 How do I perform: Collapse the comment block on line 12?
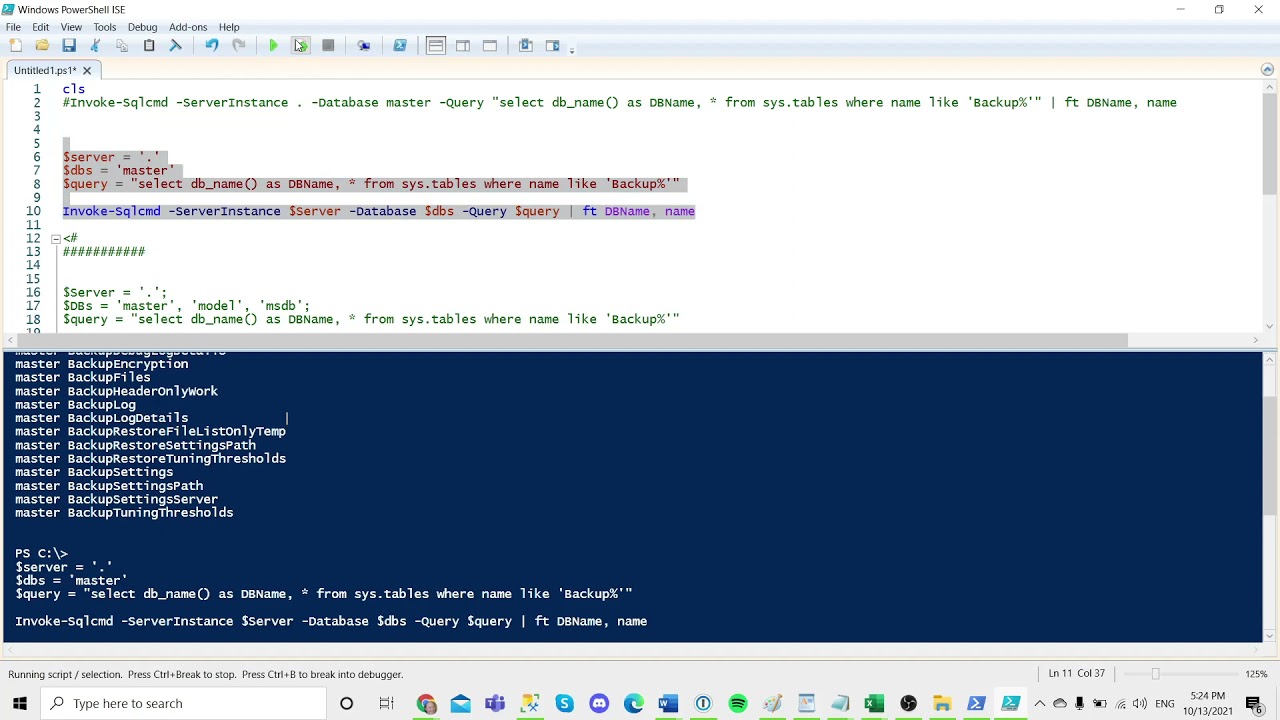point(56,239)
